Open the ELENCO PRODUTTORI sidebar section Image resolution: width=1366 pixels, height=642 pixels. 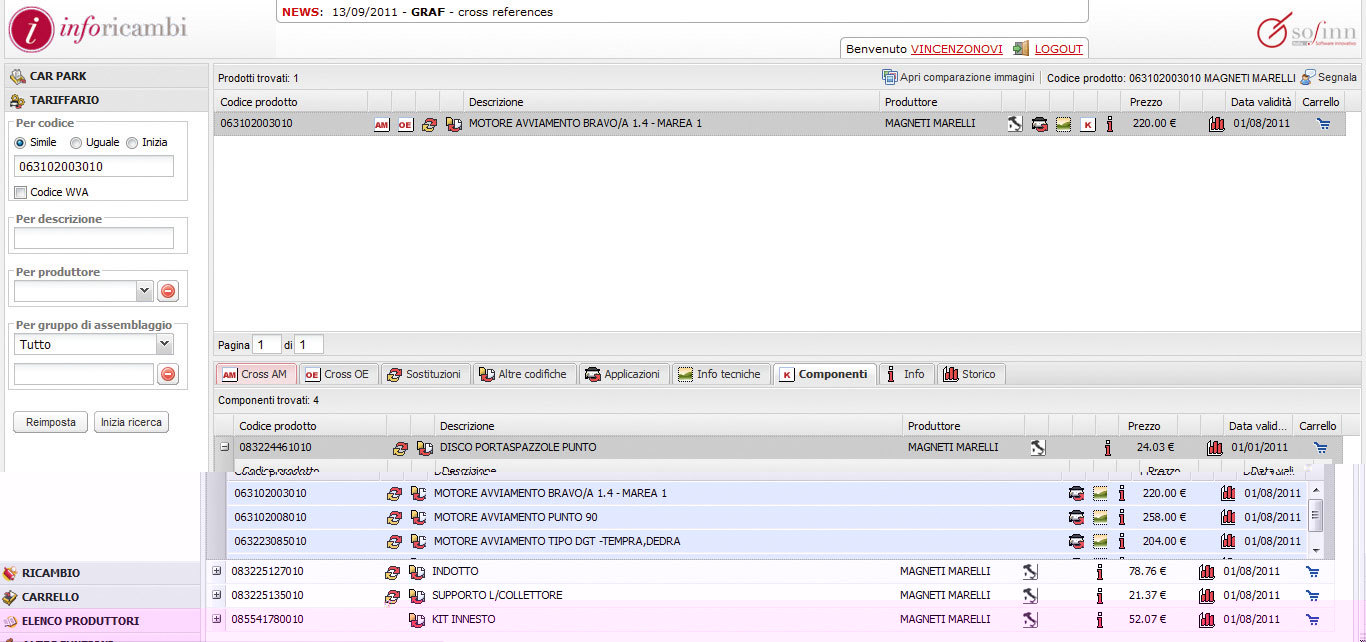pos(100,621)
